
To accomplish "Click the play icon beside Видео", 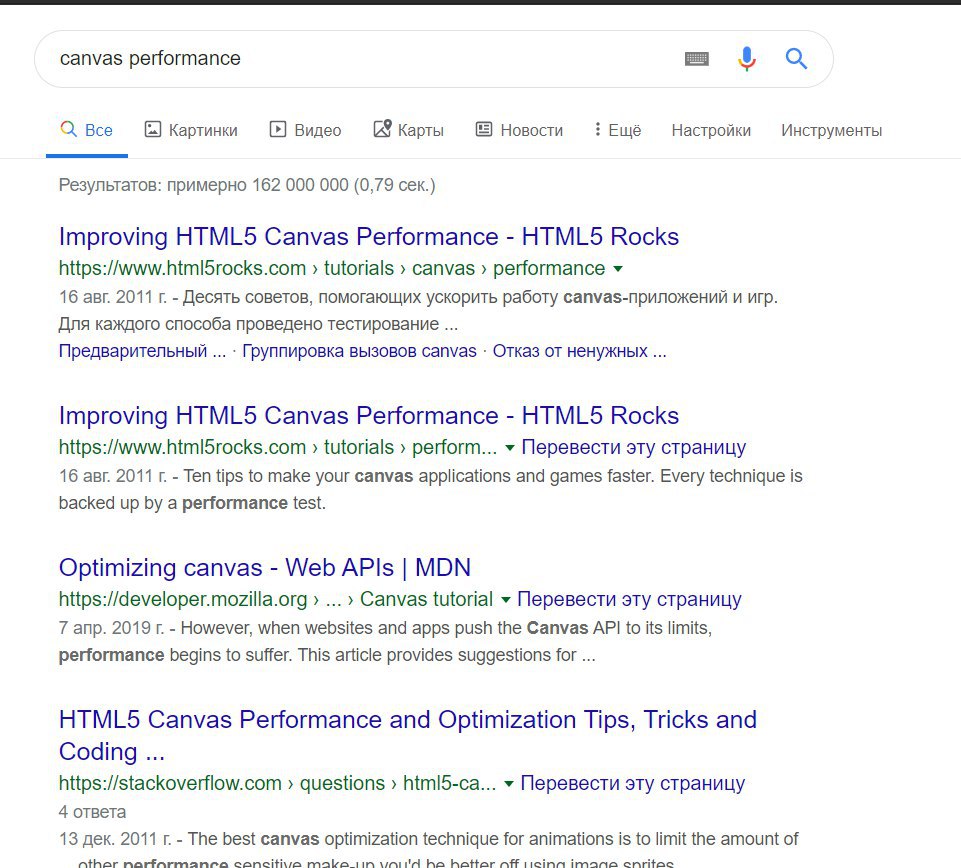I will click(x=278, y=129).
